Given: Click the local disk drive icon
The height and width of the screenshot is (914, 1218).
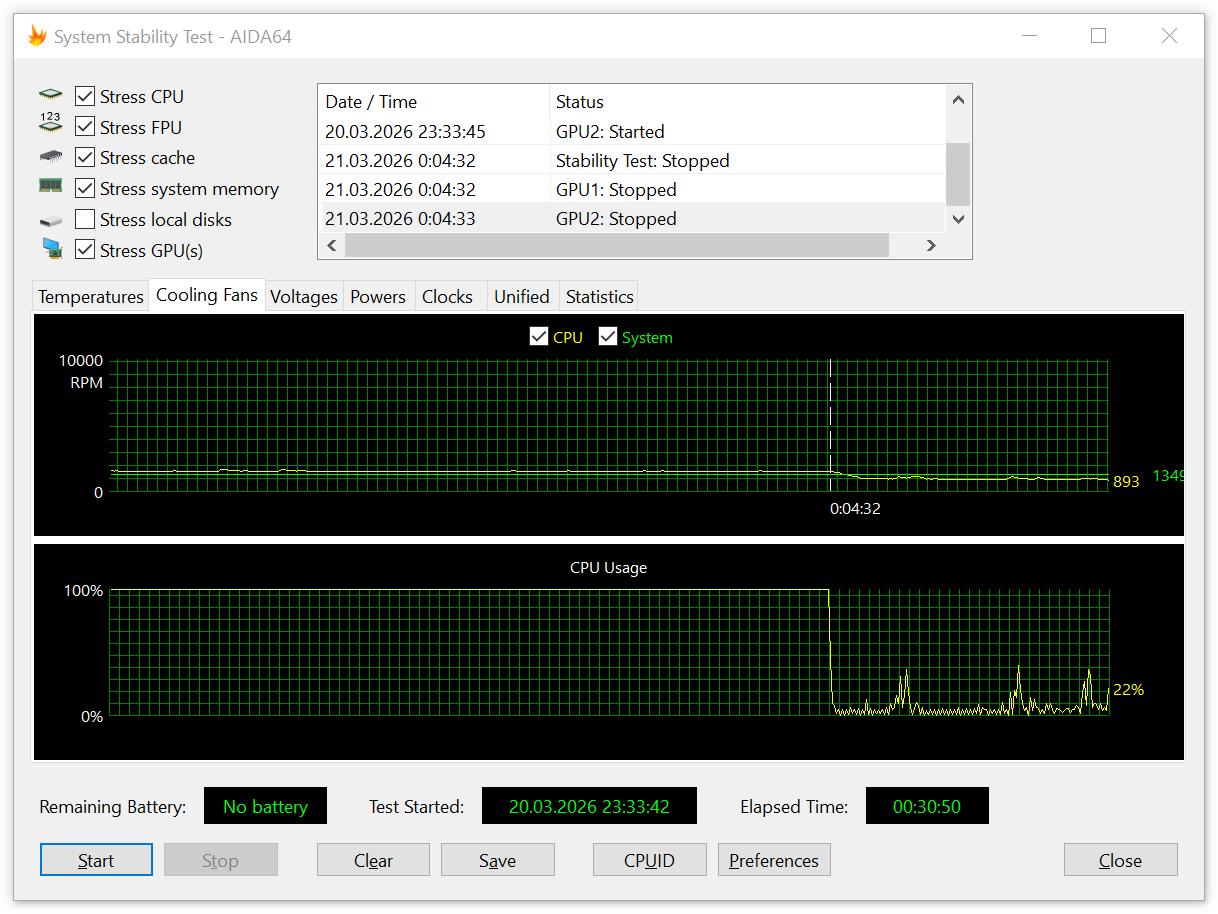Looking at the screenshot, I should (51, 220).
